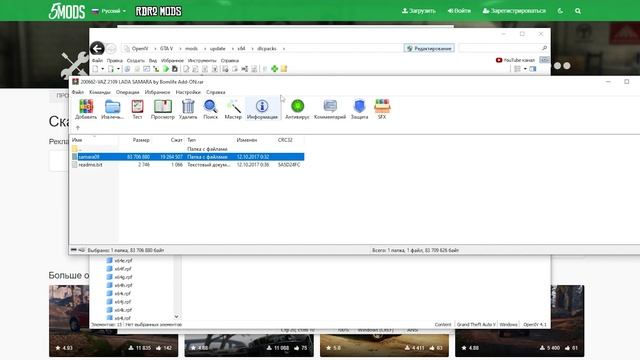Click the Извлечь (Extract) folder icon

[x=112, y=109]
